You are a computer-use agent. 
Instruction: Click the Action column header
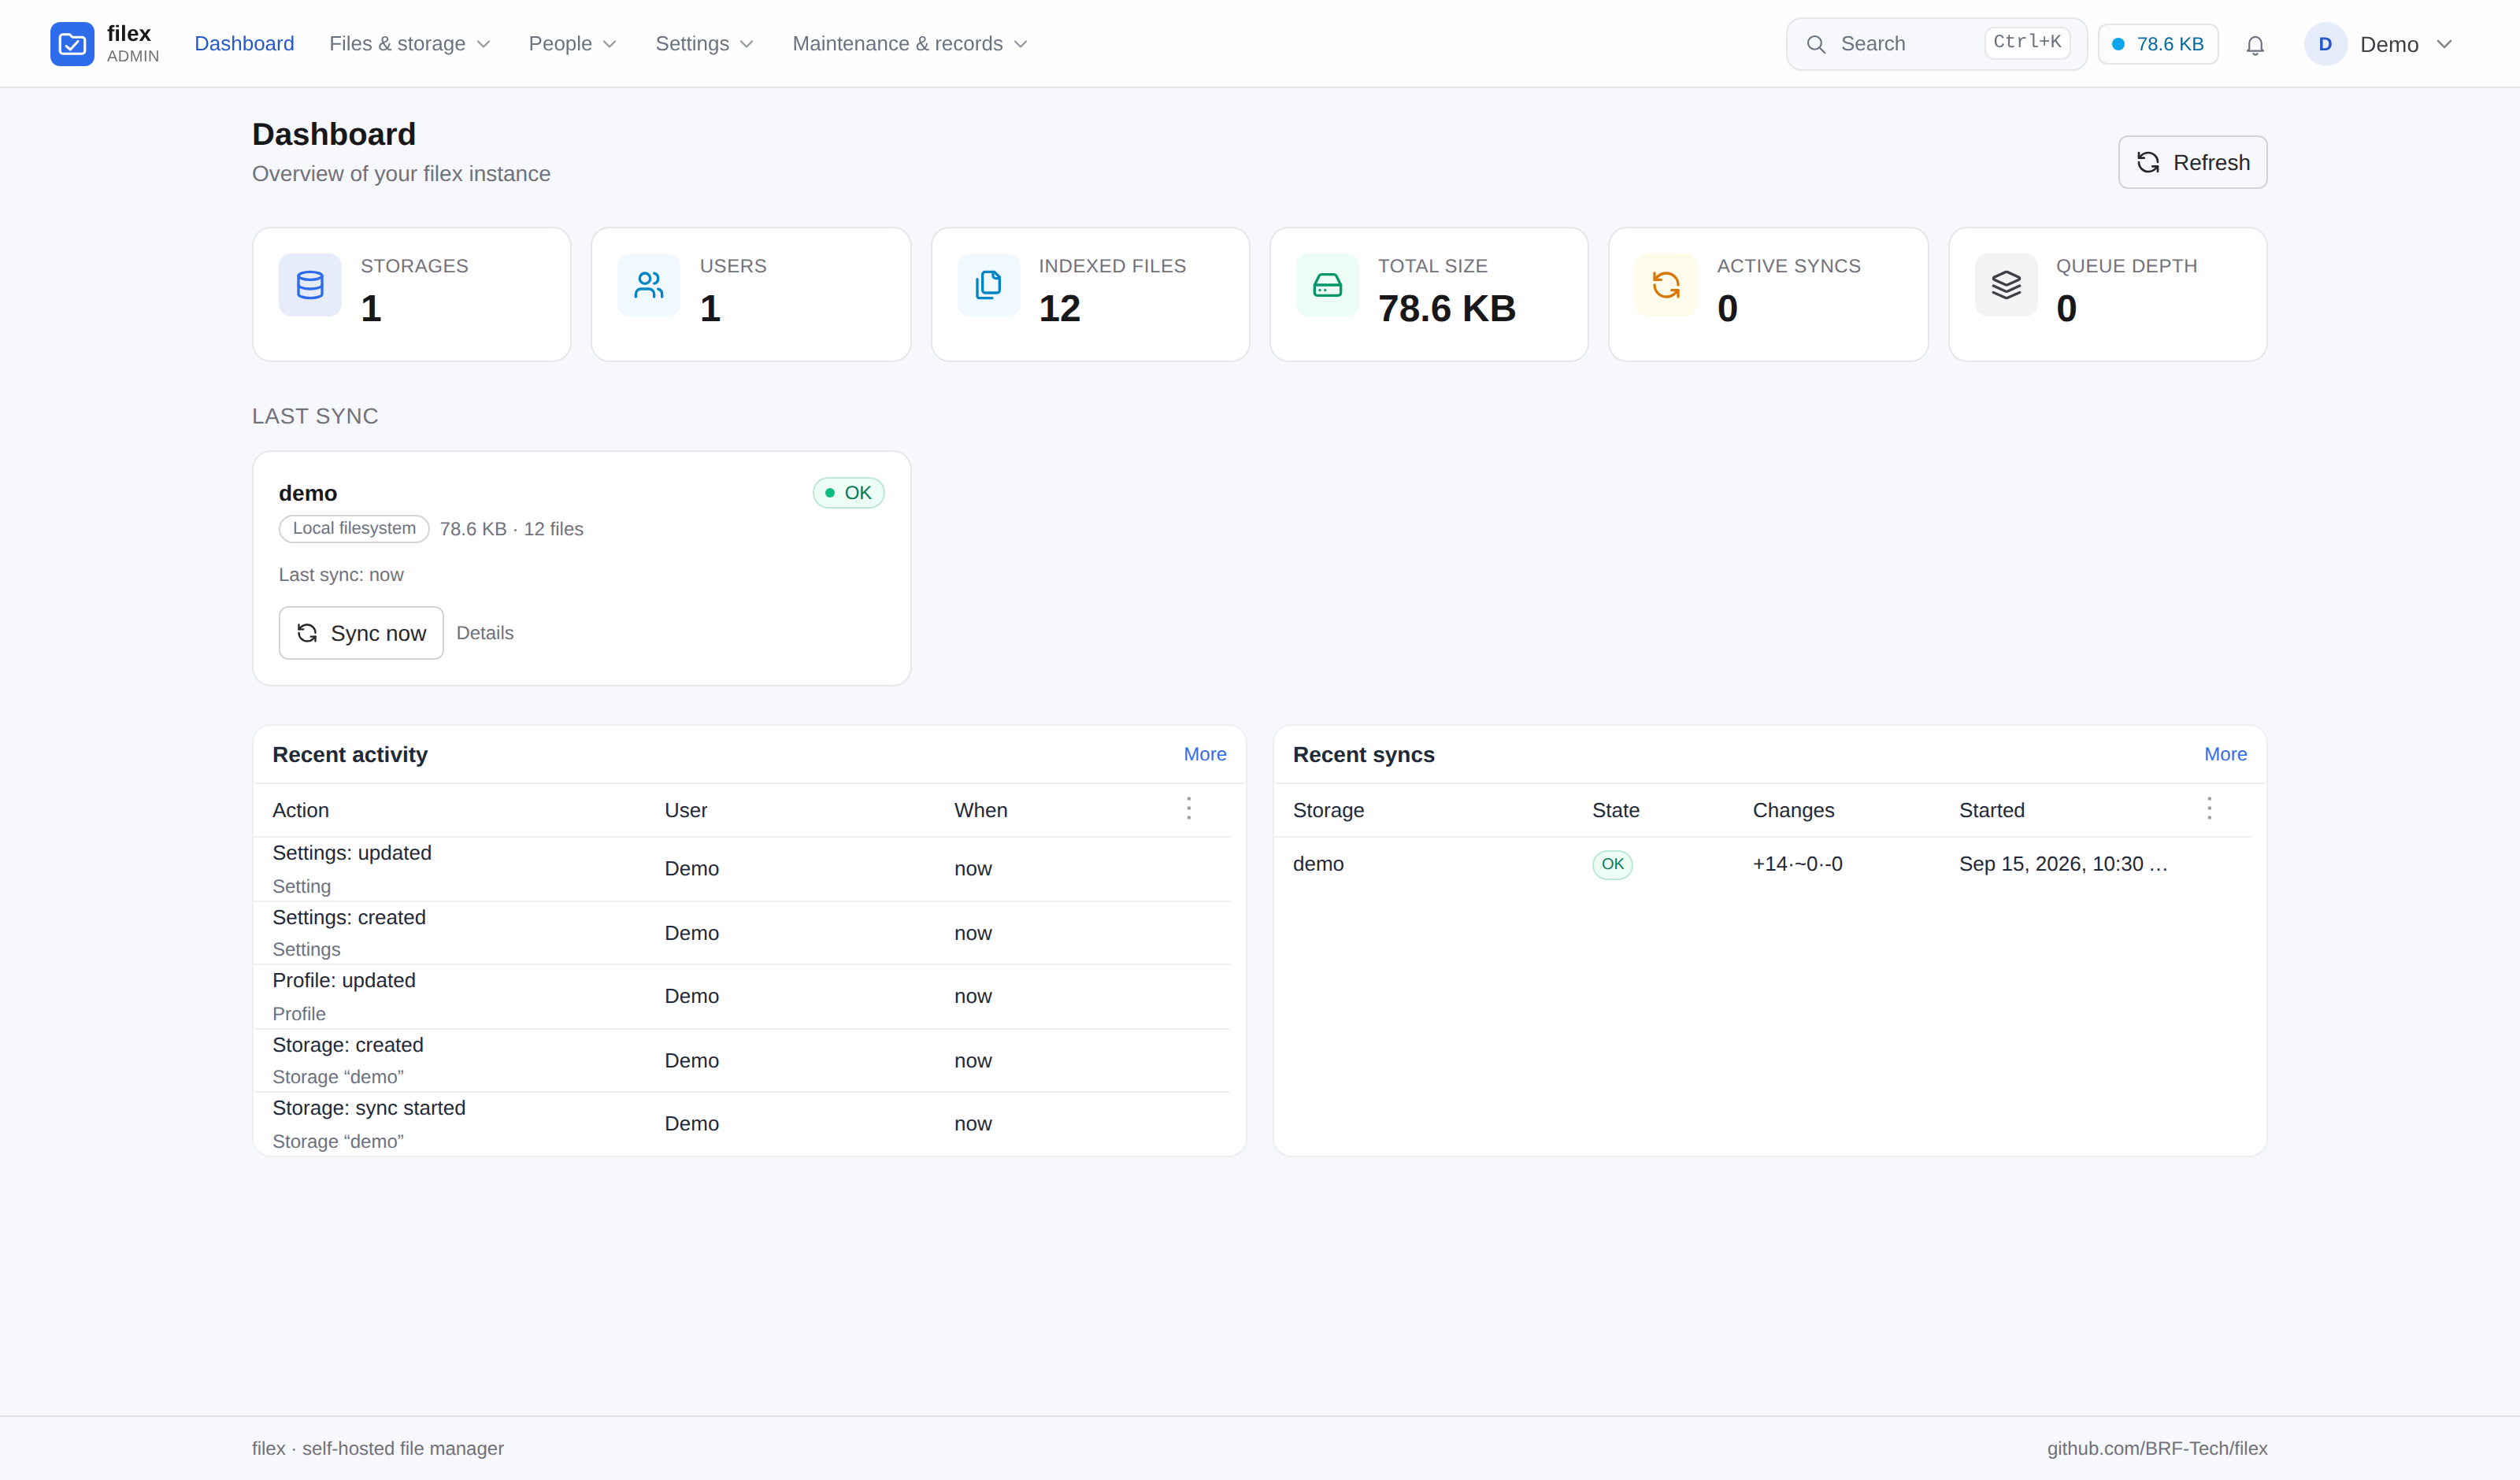point(300,810)
